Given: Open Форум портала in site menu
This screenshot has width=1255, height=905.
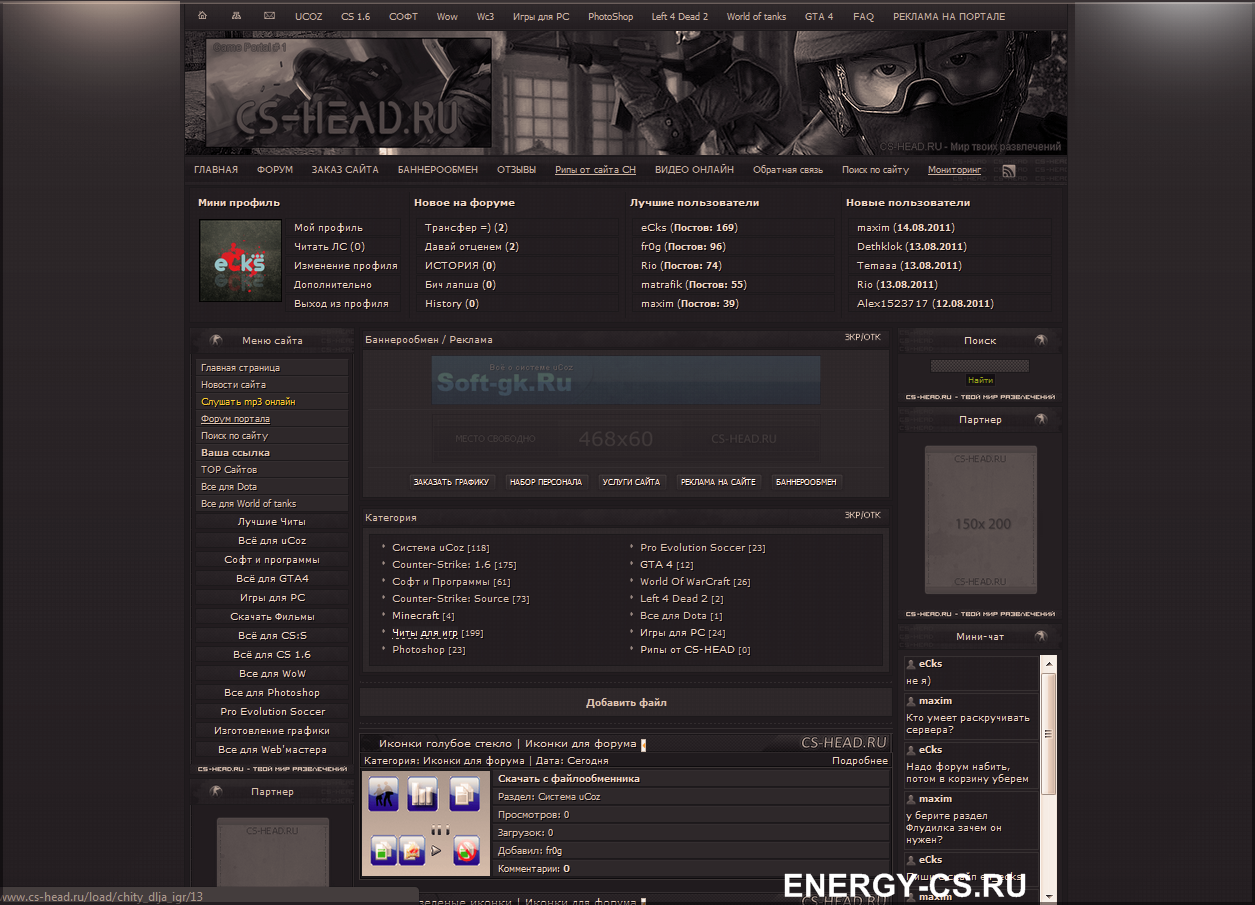Looking at the screenshot, I should point(235,419).
